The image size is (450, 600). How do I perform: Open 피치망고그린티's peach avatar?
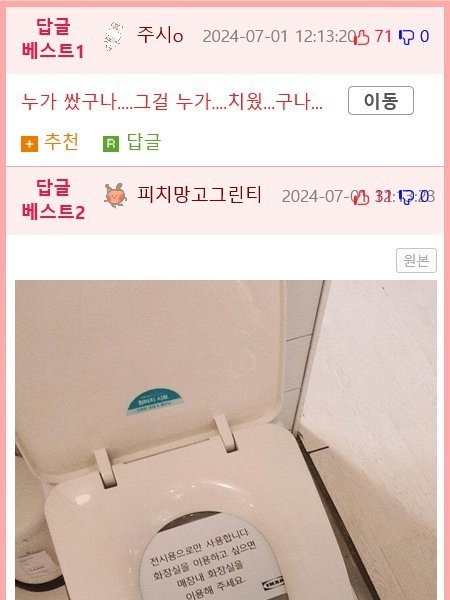click(x=115, y=195)
